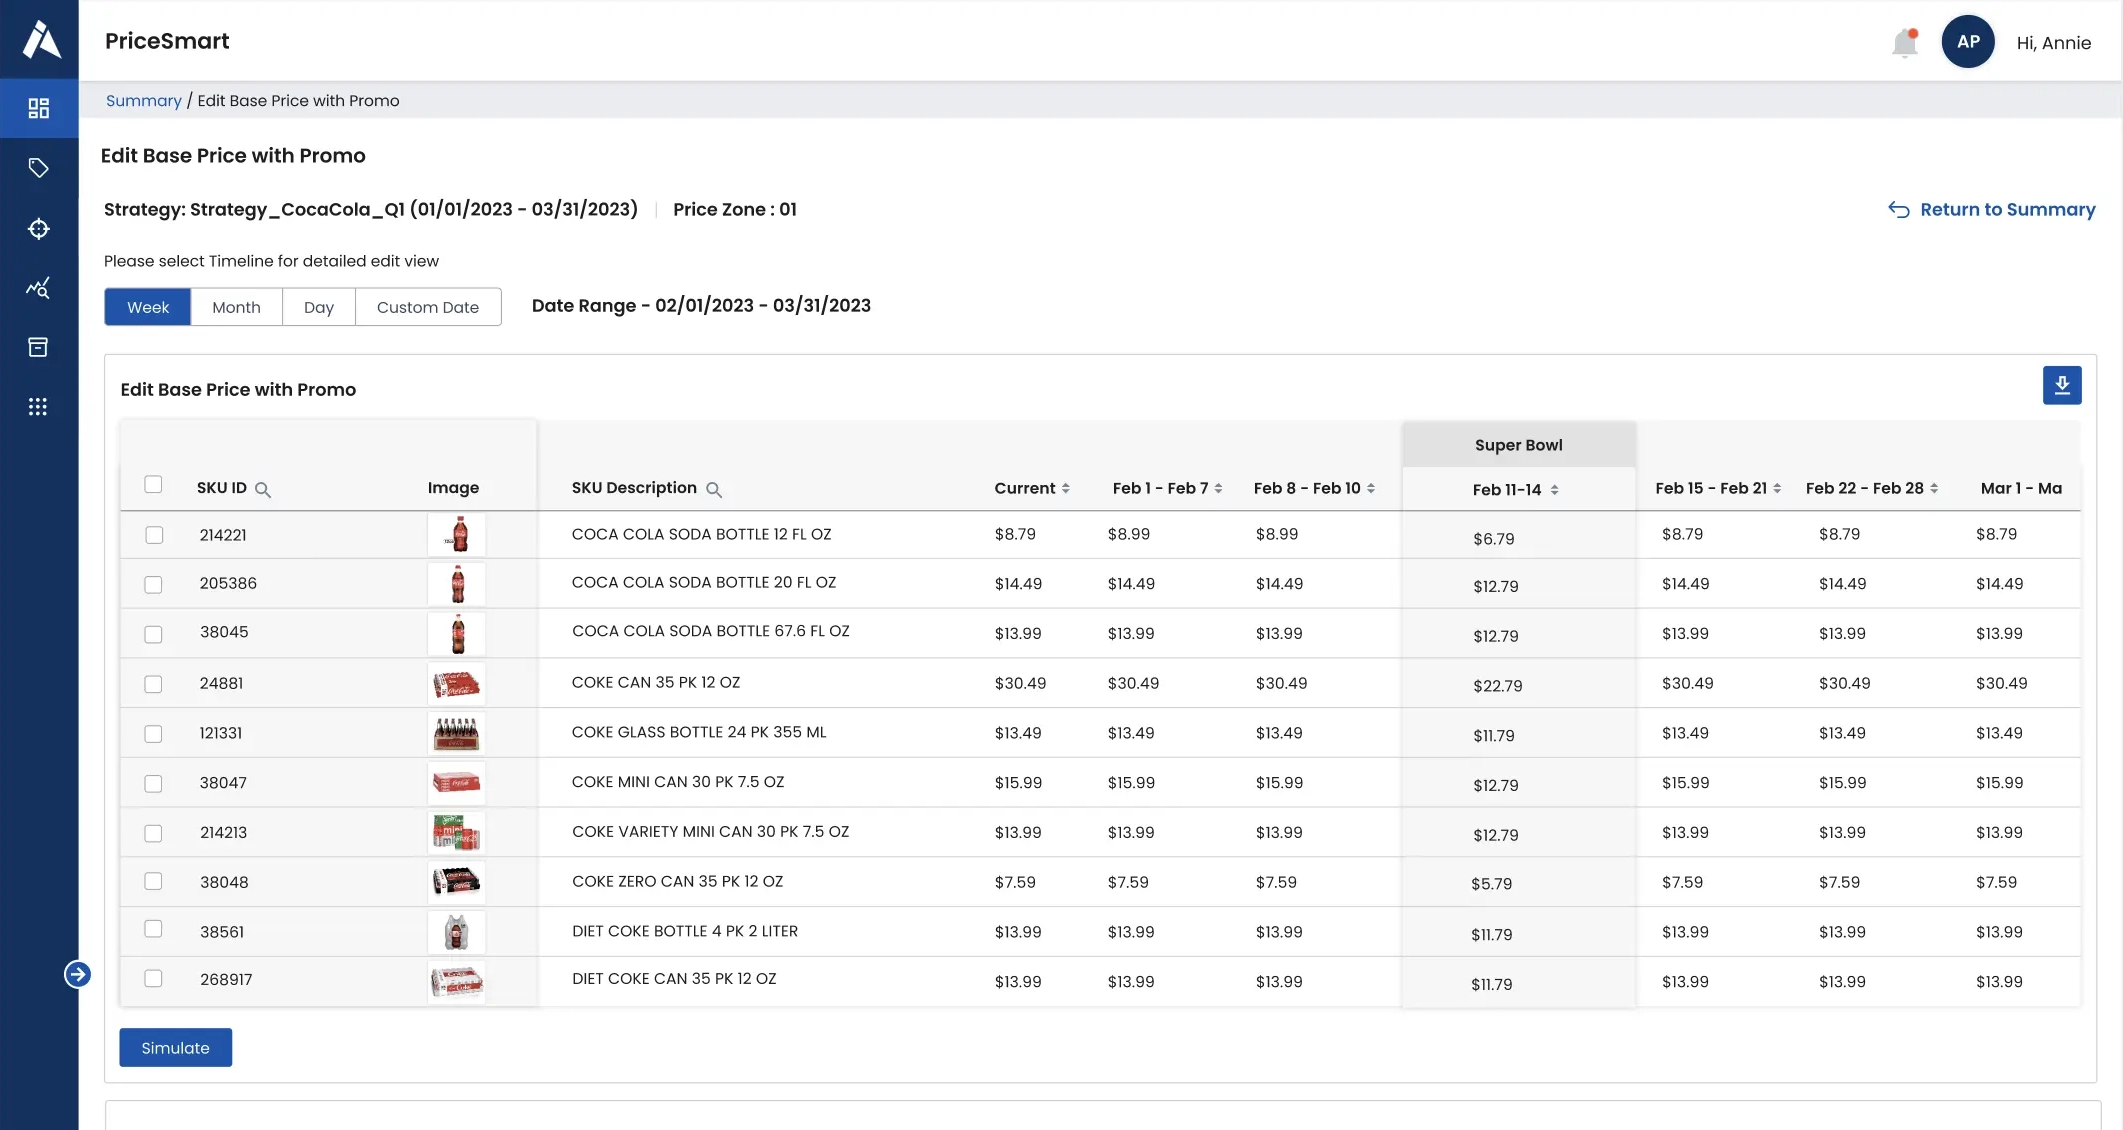Click COKE MINI CAN 30 PK 7.5 OZ description
The width and height of the screenshot is (2123, 1130).
(678, 782)
